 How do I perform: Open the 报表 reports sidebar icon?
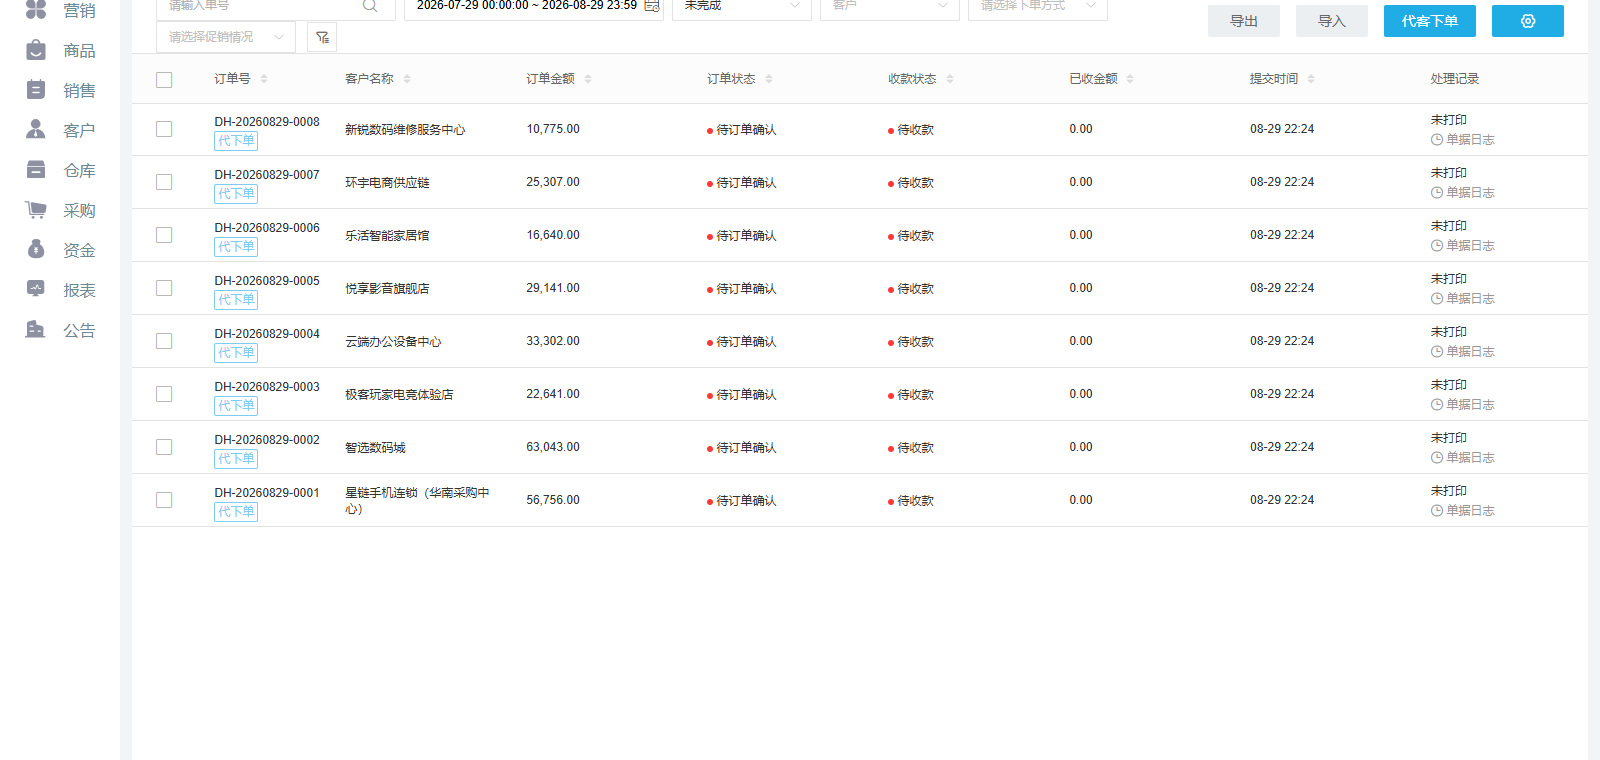(x=36, y=290)
